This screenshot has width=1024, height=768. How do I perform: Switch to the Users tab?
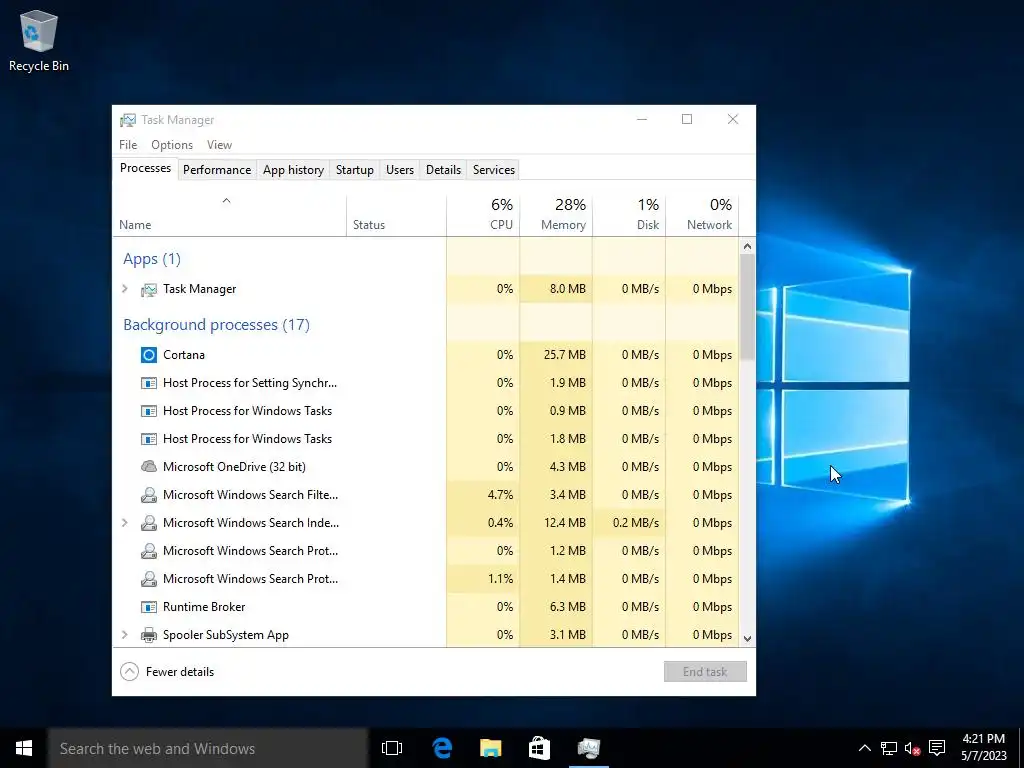(400, 170)
